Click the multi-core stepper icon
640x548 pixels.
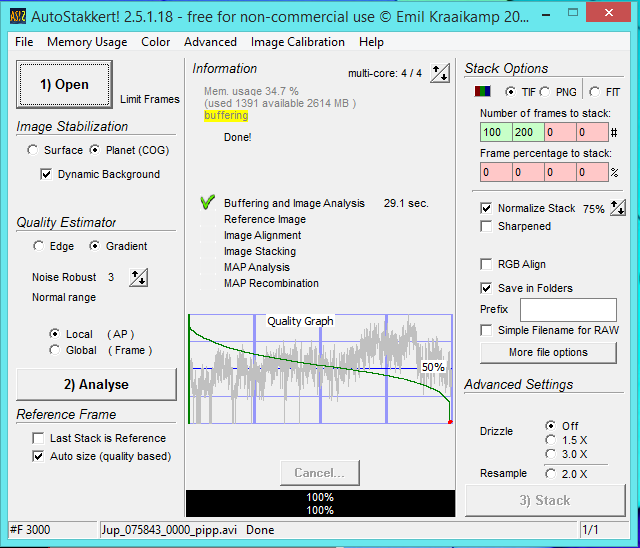(x=440, y=73)
